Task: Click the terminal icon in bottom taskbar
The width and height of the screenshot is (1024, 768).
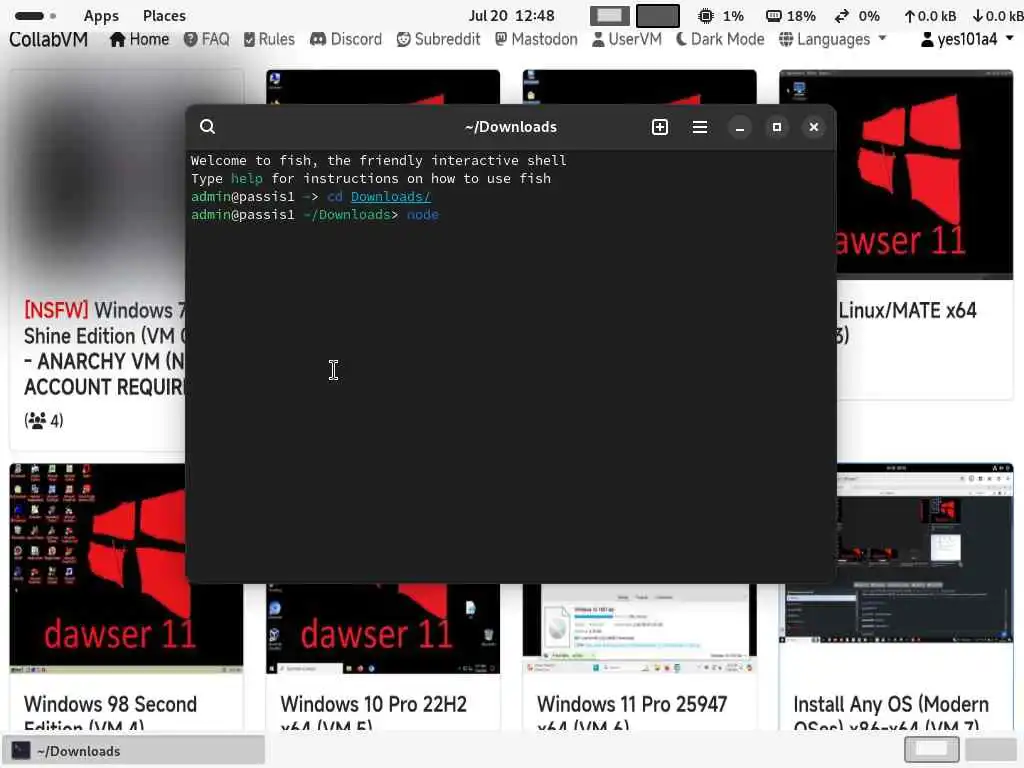Action: tap(21, 751)
